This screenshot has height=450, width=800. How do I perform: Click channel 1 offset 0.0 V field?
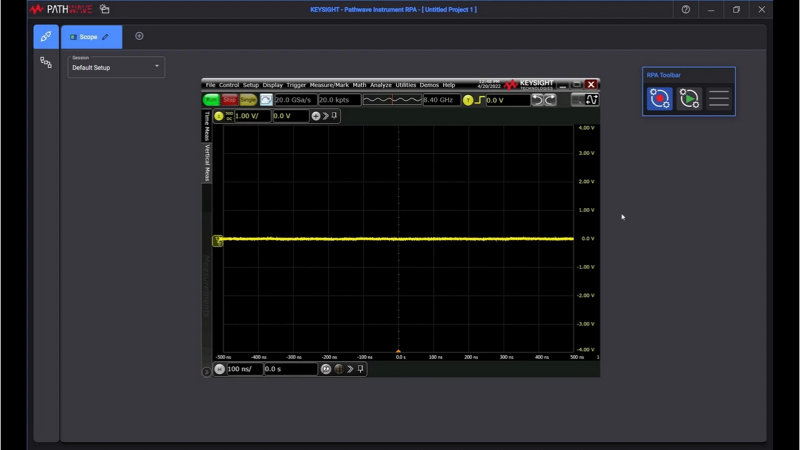click(290, 116)
